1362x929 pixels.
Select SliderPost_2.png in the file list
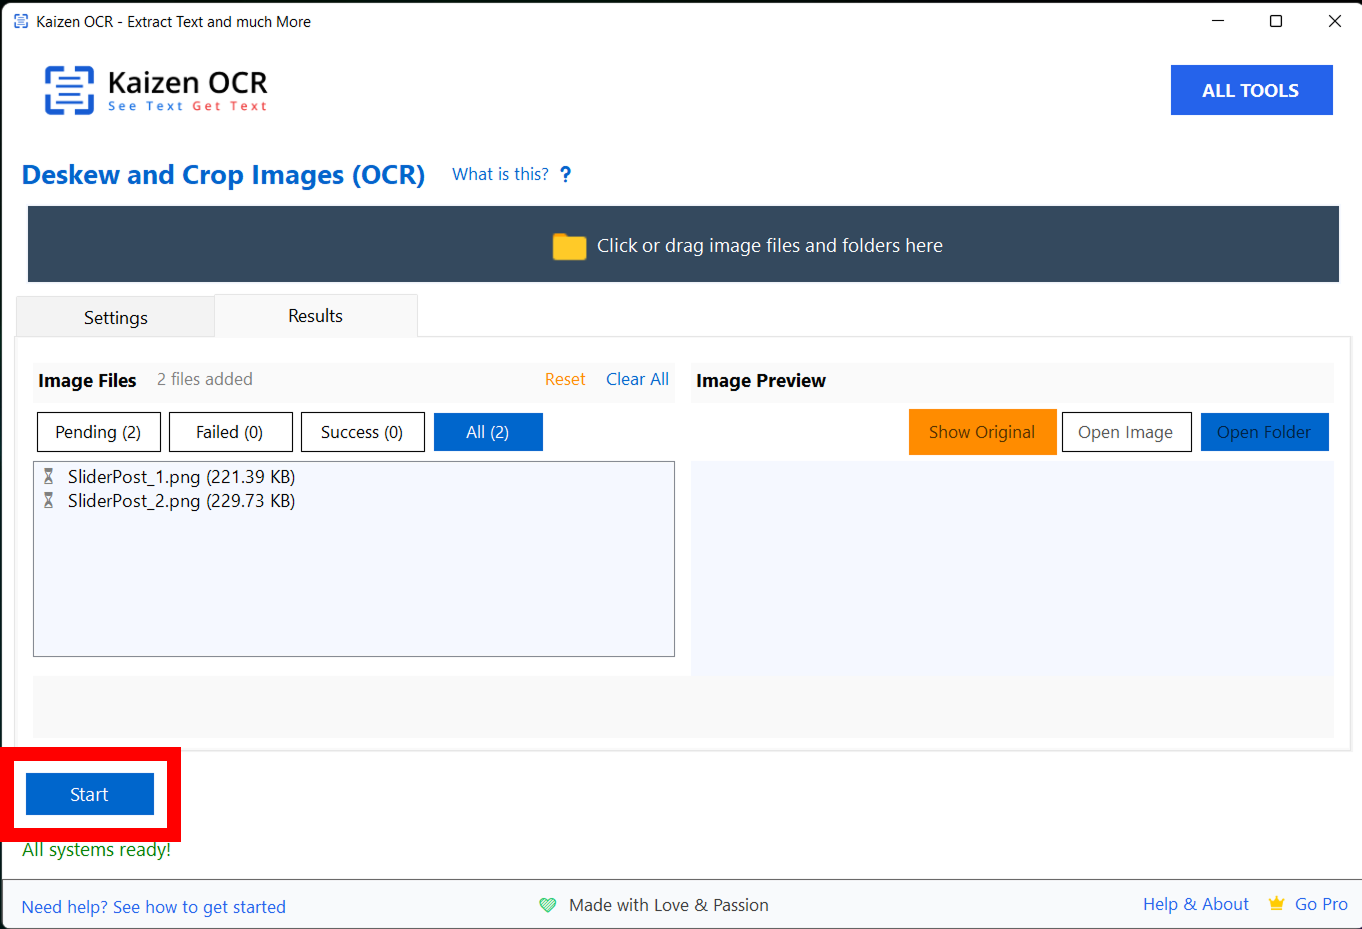tap(181, 501)
